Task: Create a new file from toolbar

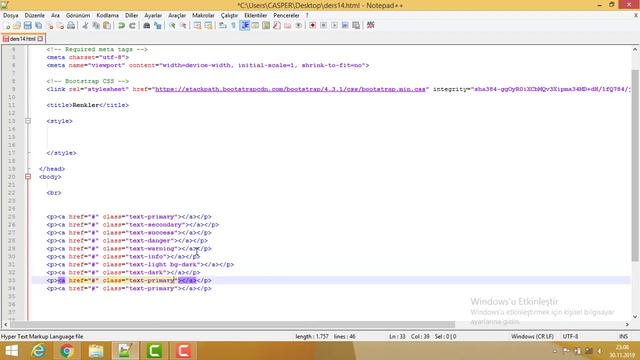Action: (x=7, y=25)
